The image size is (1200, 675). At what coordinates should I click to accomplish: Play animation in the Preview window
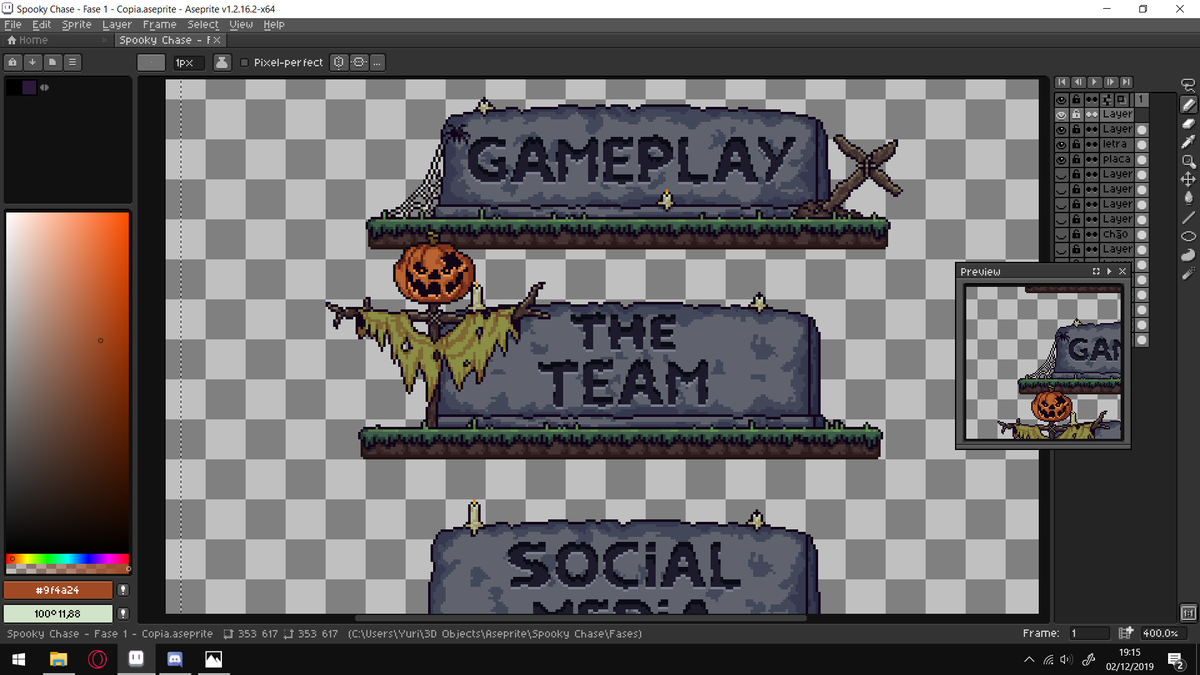click(1109, 272)
